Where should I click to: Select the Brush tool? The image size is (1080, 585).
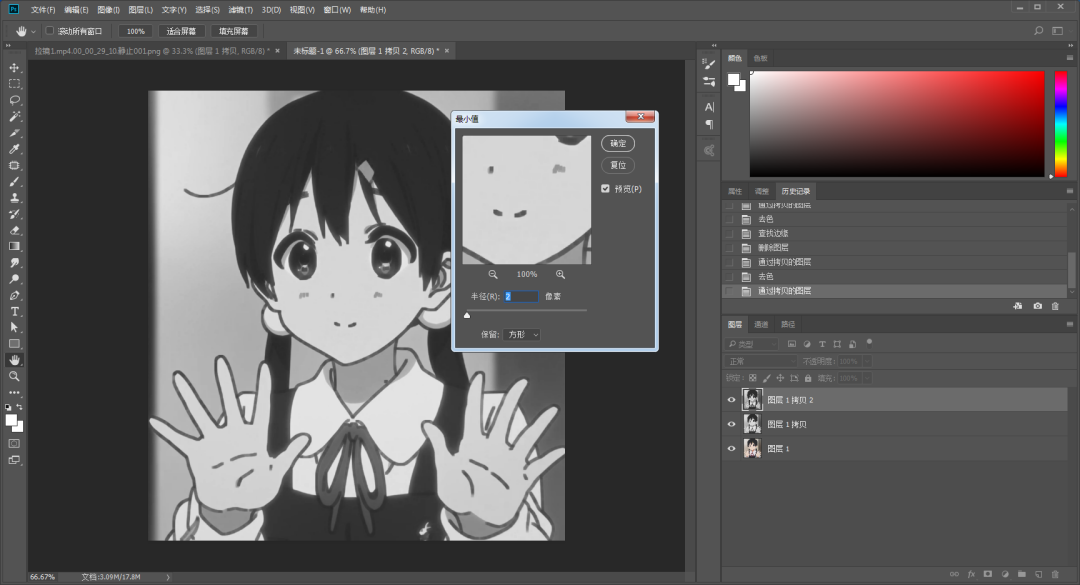click(14, 182)
